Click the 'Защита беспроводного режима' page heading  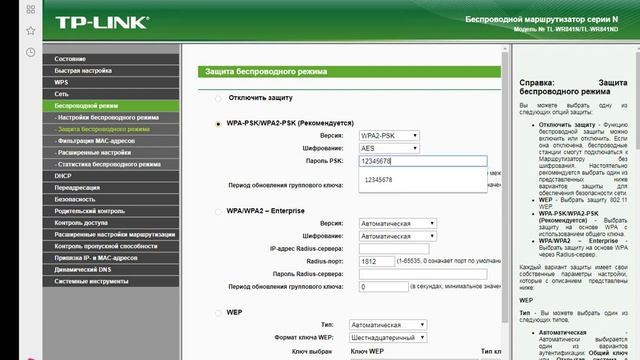pos(266,72)
